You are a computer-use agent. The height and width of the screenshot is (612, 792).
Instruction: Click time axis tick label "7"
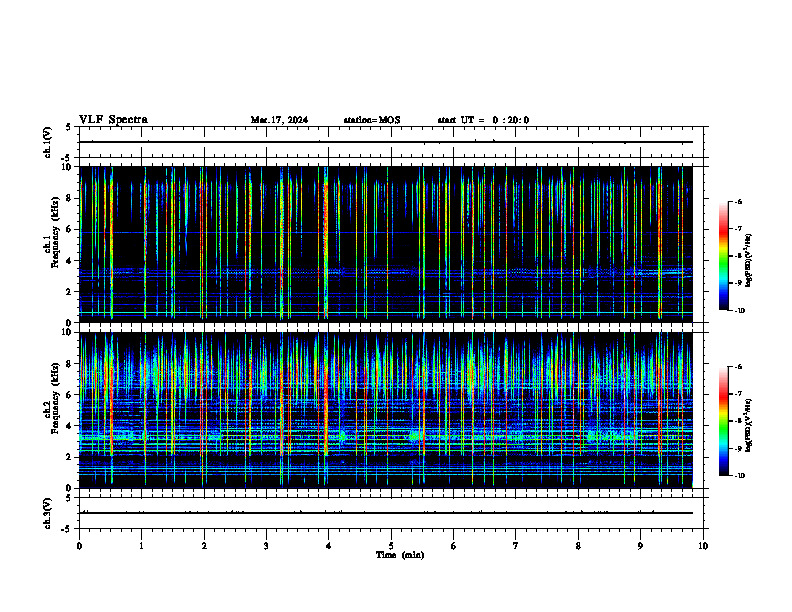coord(516,546)
